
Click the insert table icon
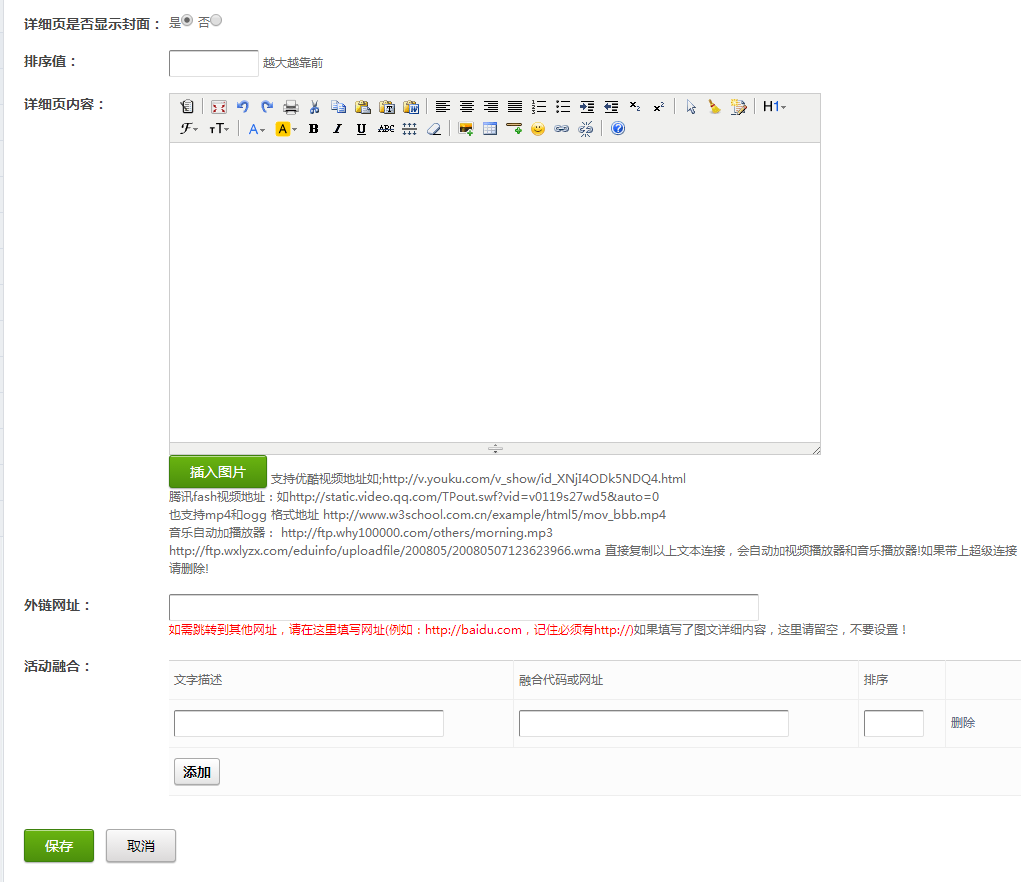click(x=490, y=129)
